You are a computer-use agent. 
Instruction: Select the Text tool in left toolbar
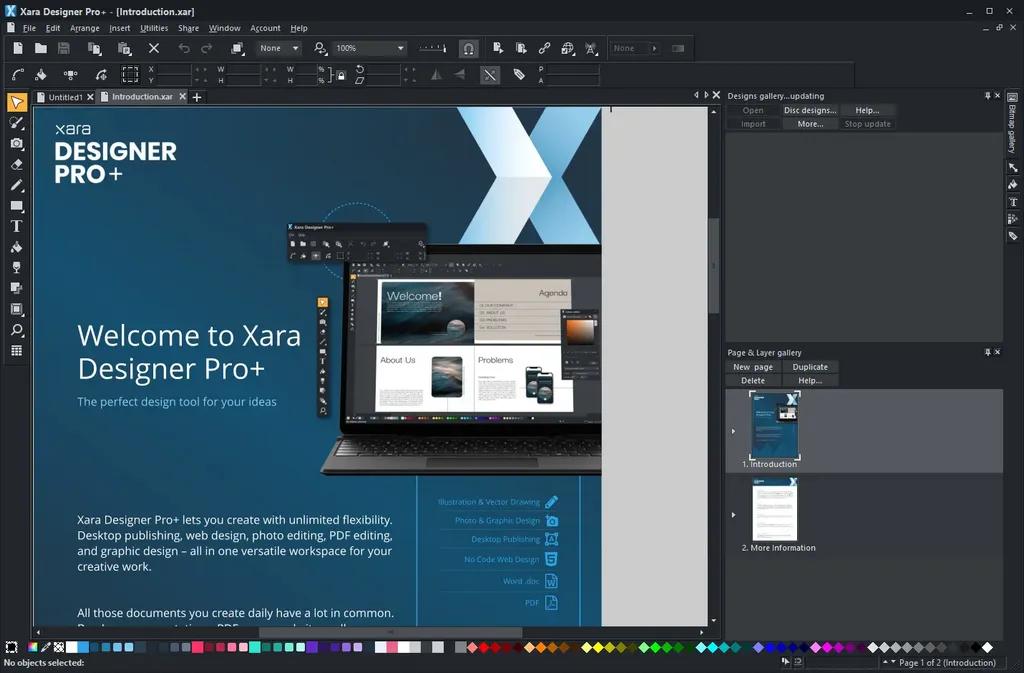[x=17, y=227]
